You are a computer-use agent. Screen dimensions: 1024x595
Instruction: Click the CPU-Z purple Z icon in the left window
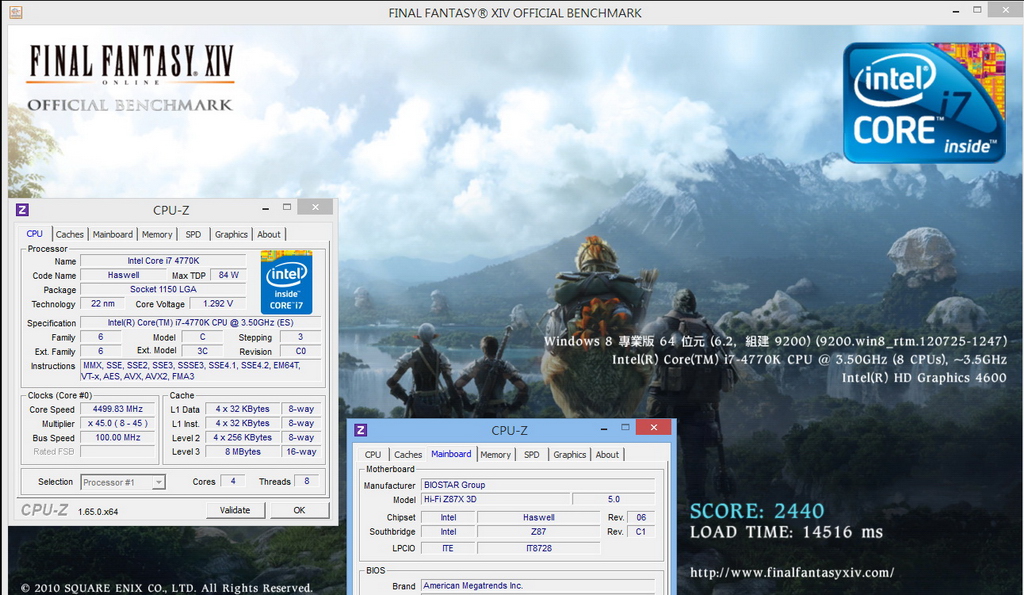point(22,210)
